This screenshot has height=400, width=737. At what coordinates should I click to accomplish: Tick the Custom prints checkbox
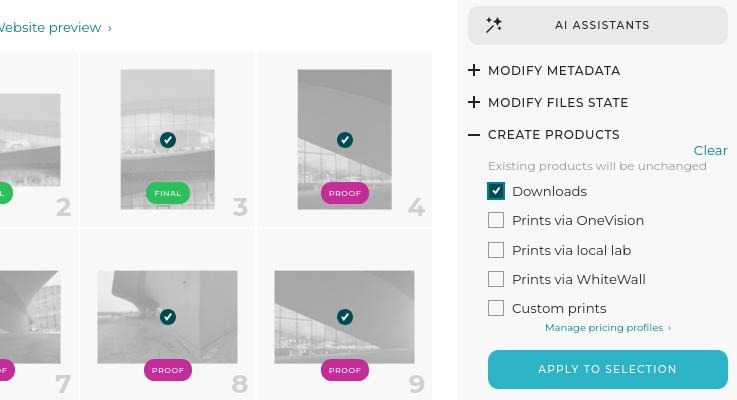[496, 308]
